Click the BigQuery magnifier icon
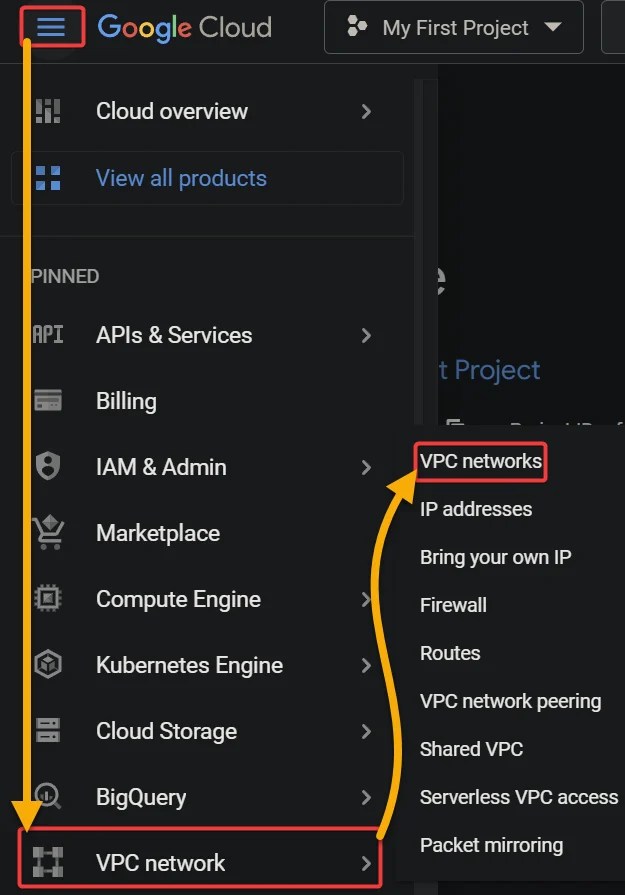 (47, 797)
